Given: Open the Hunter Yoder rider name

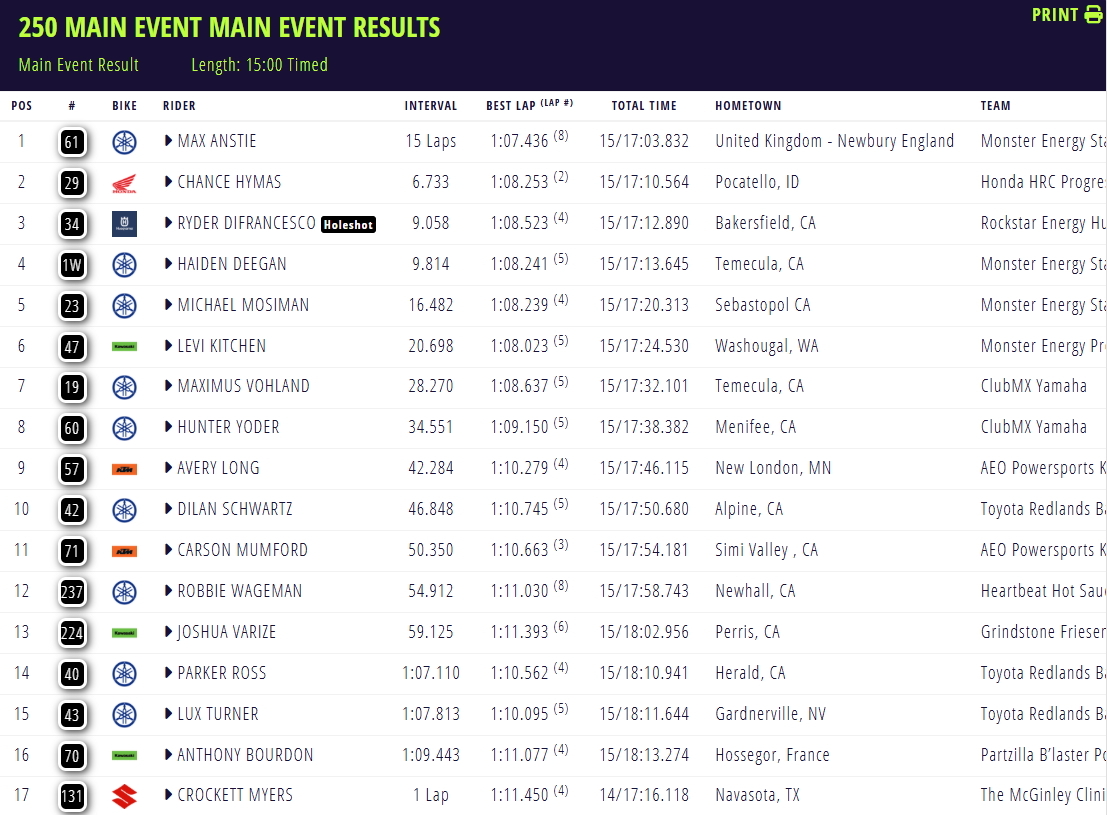Looking at the screenshot, I should tap(228, 427).
